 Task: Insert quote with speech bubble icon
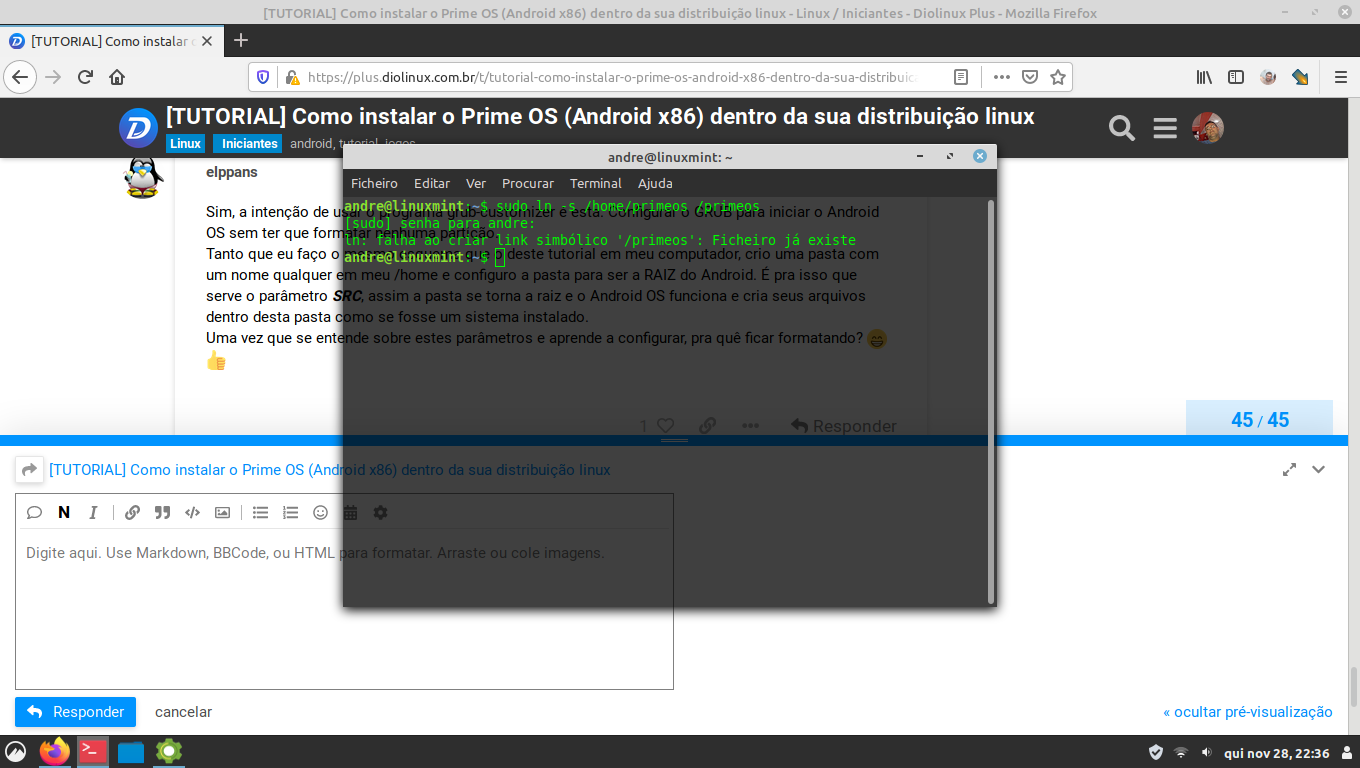pos(34,512)
